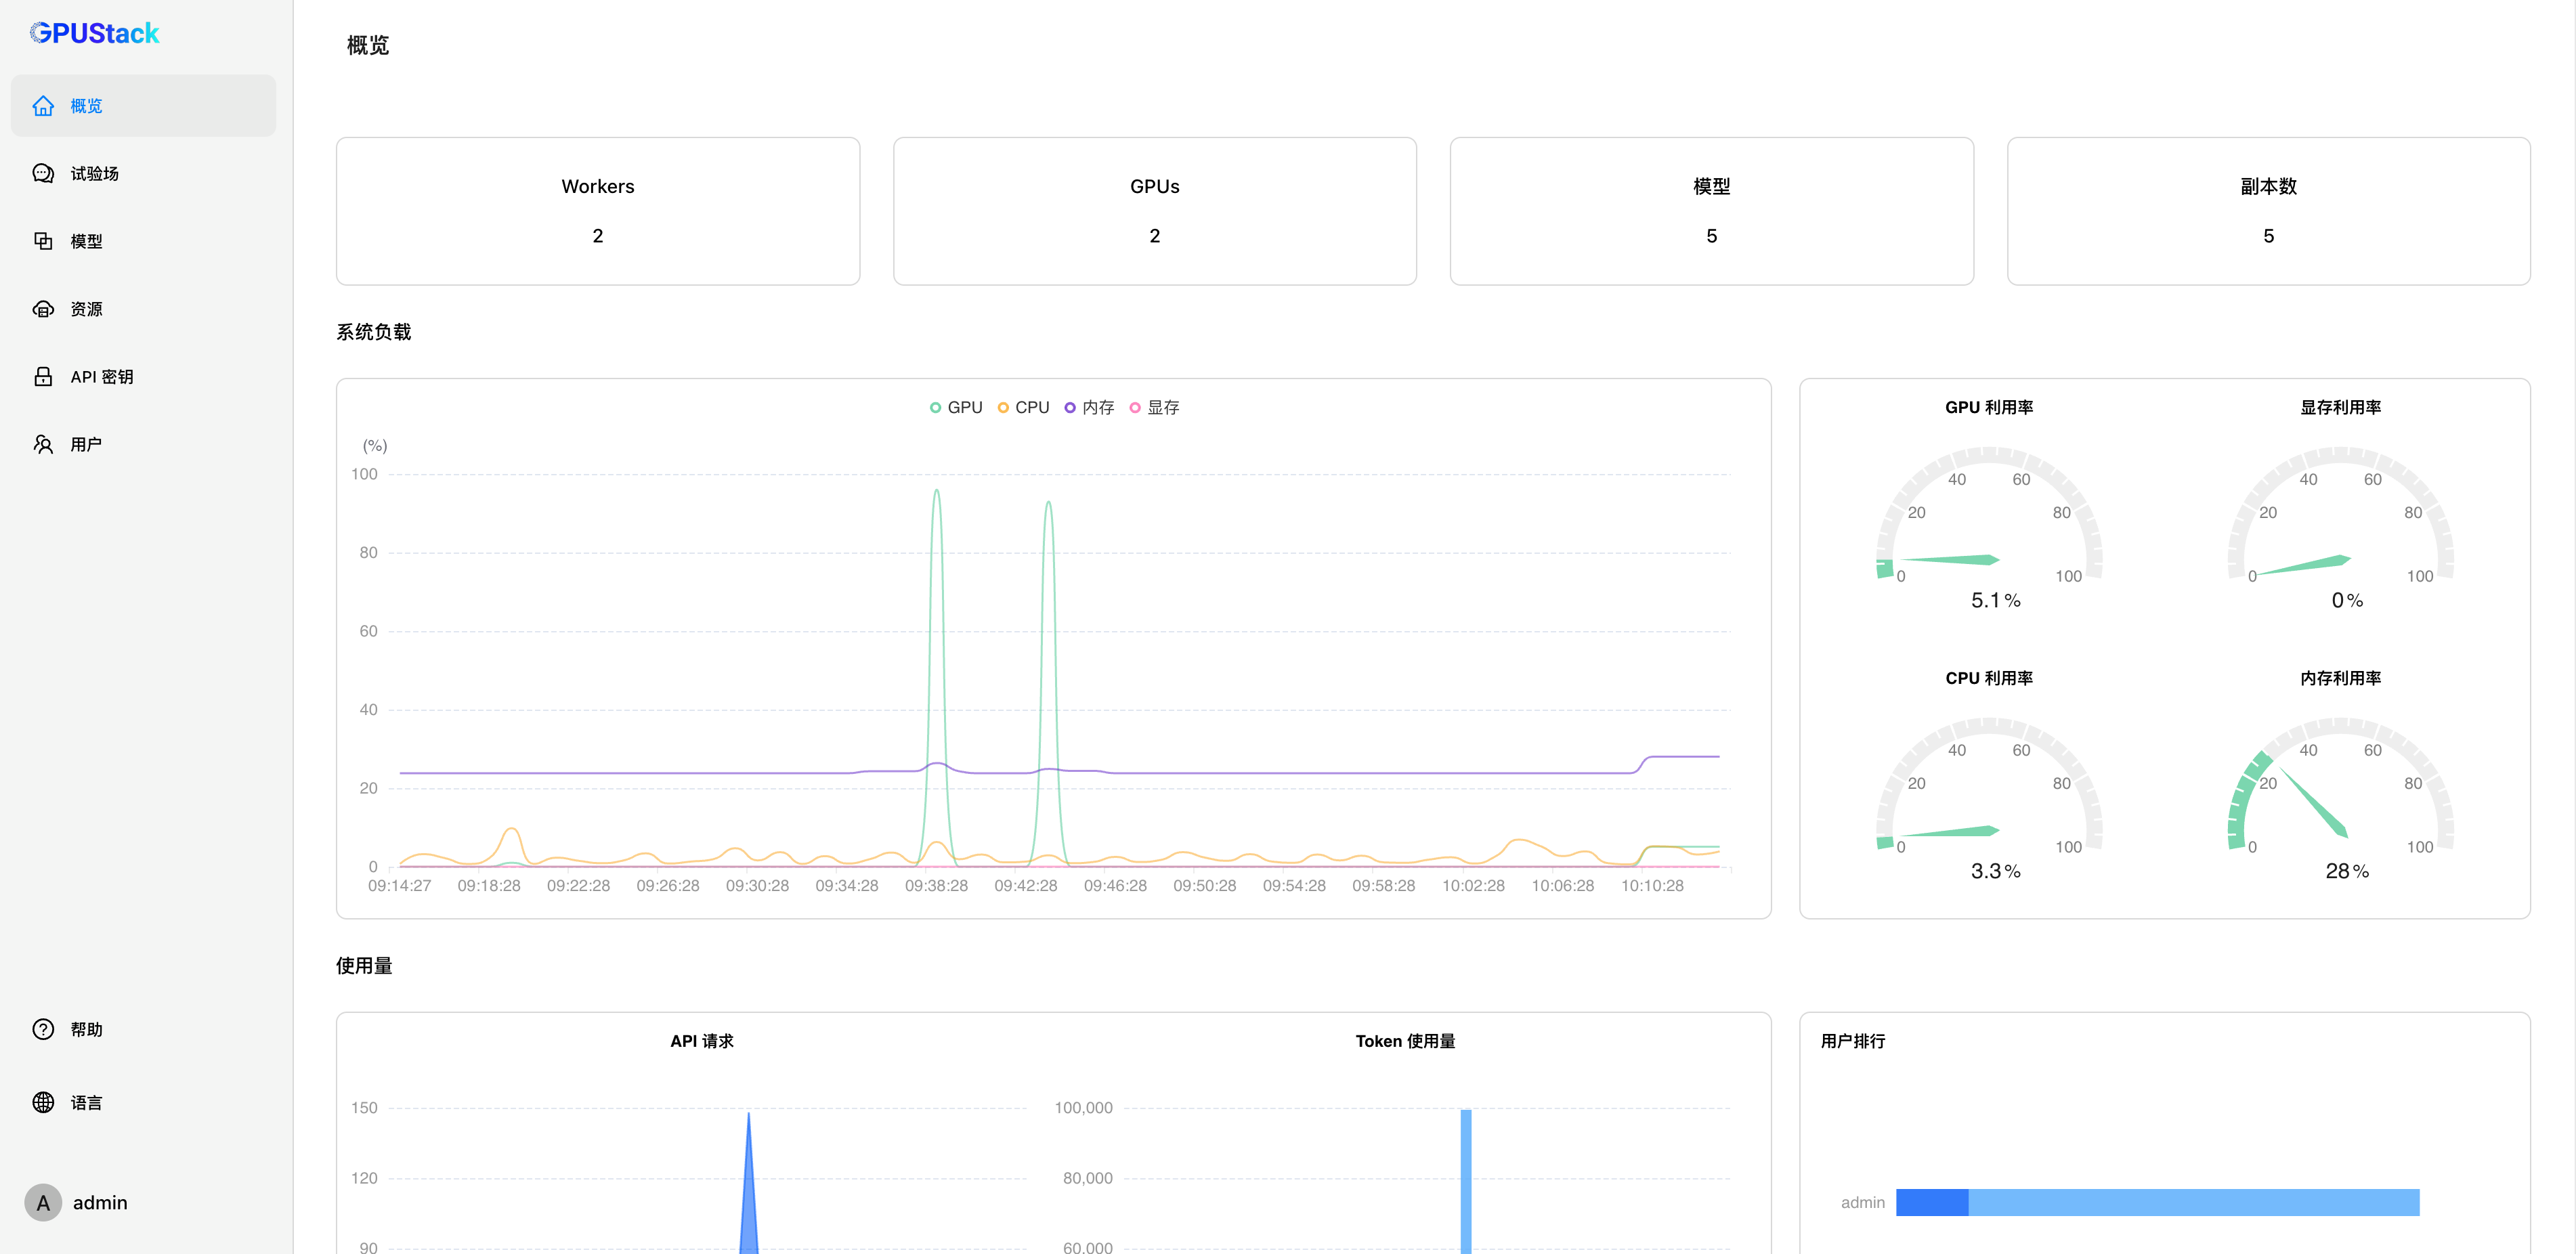Viewport: 2576px width, 1254px height.
Task: Click the Users person icon
Action: pyautogui.click(x=43, y=444)
